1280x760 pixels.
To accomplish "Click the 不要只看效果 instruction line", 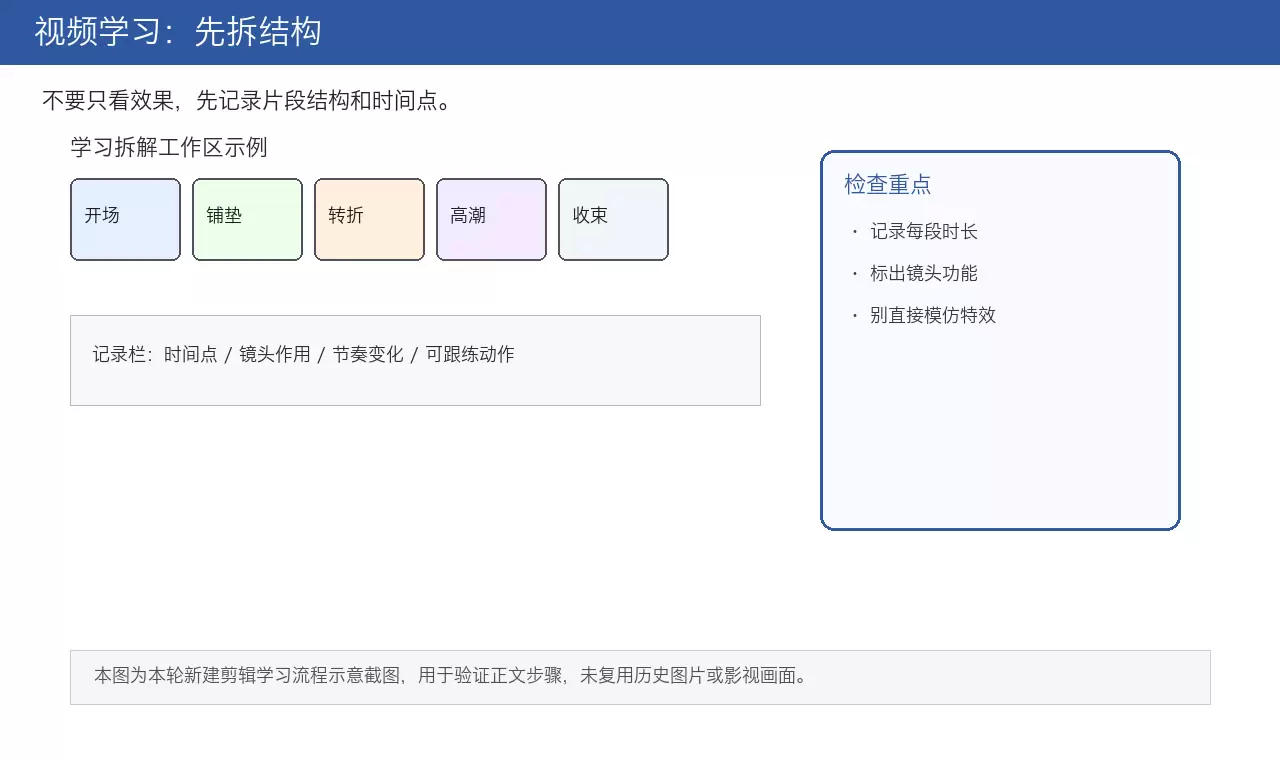I will pyautogui.click(x=247, y=101).
